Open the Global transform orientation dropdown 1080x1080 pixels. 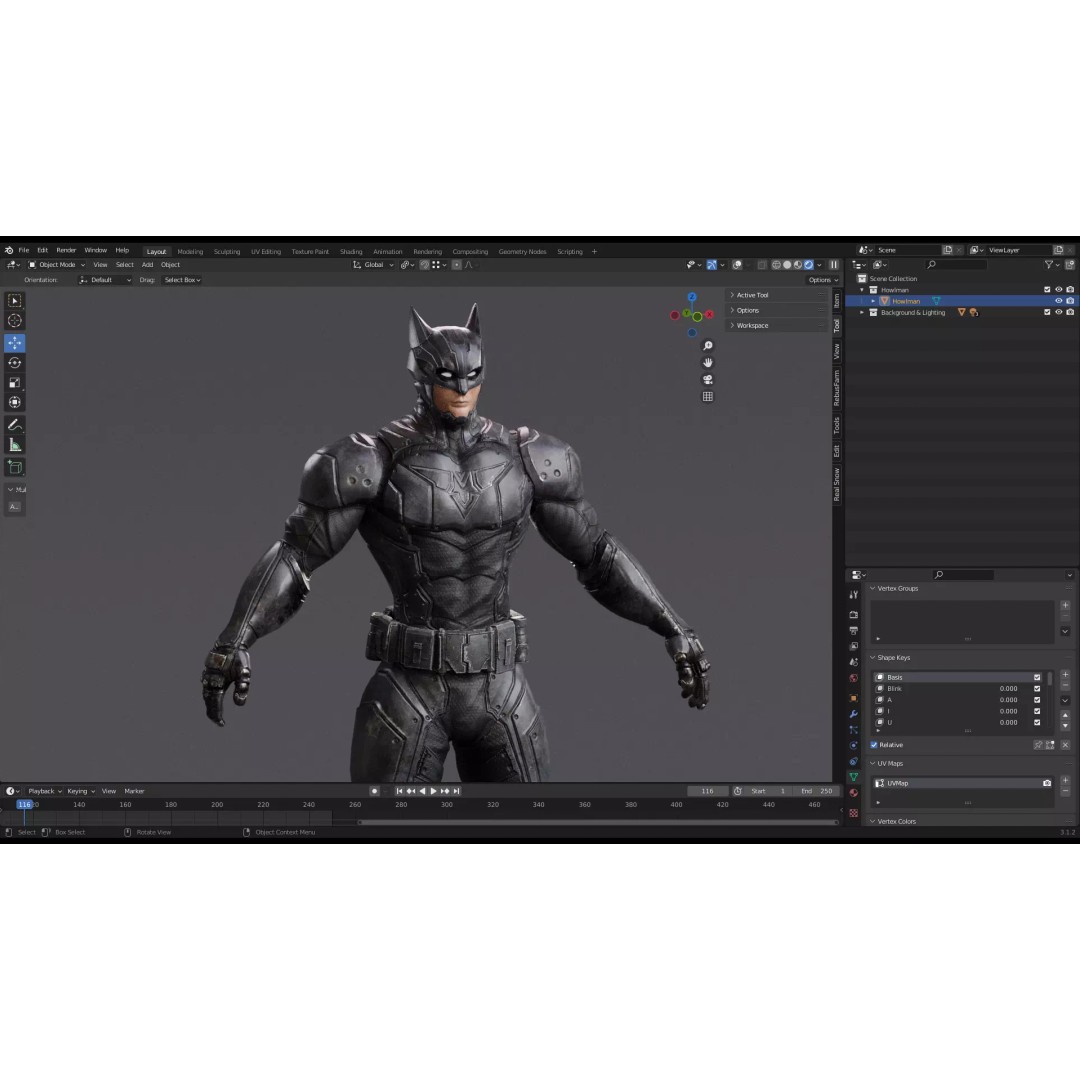(x=373, y=264)
